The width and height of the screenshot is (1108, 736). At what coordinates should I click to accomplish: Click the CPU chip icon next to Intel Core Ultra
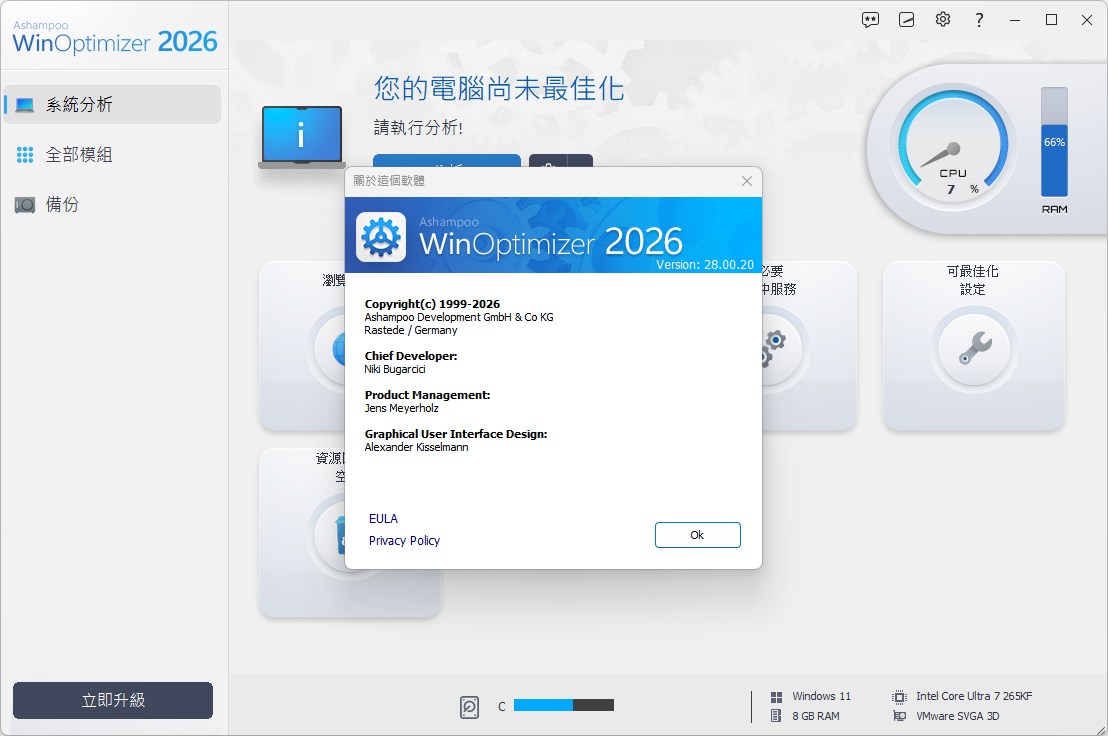click(x=899, y=696)
